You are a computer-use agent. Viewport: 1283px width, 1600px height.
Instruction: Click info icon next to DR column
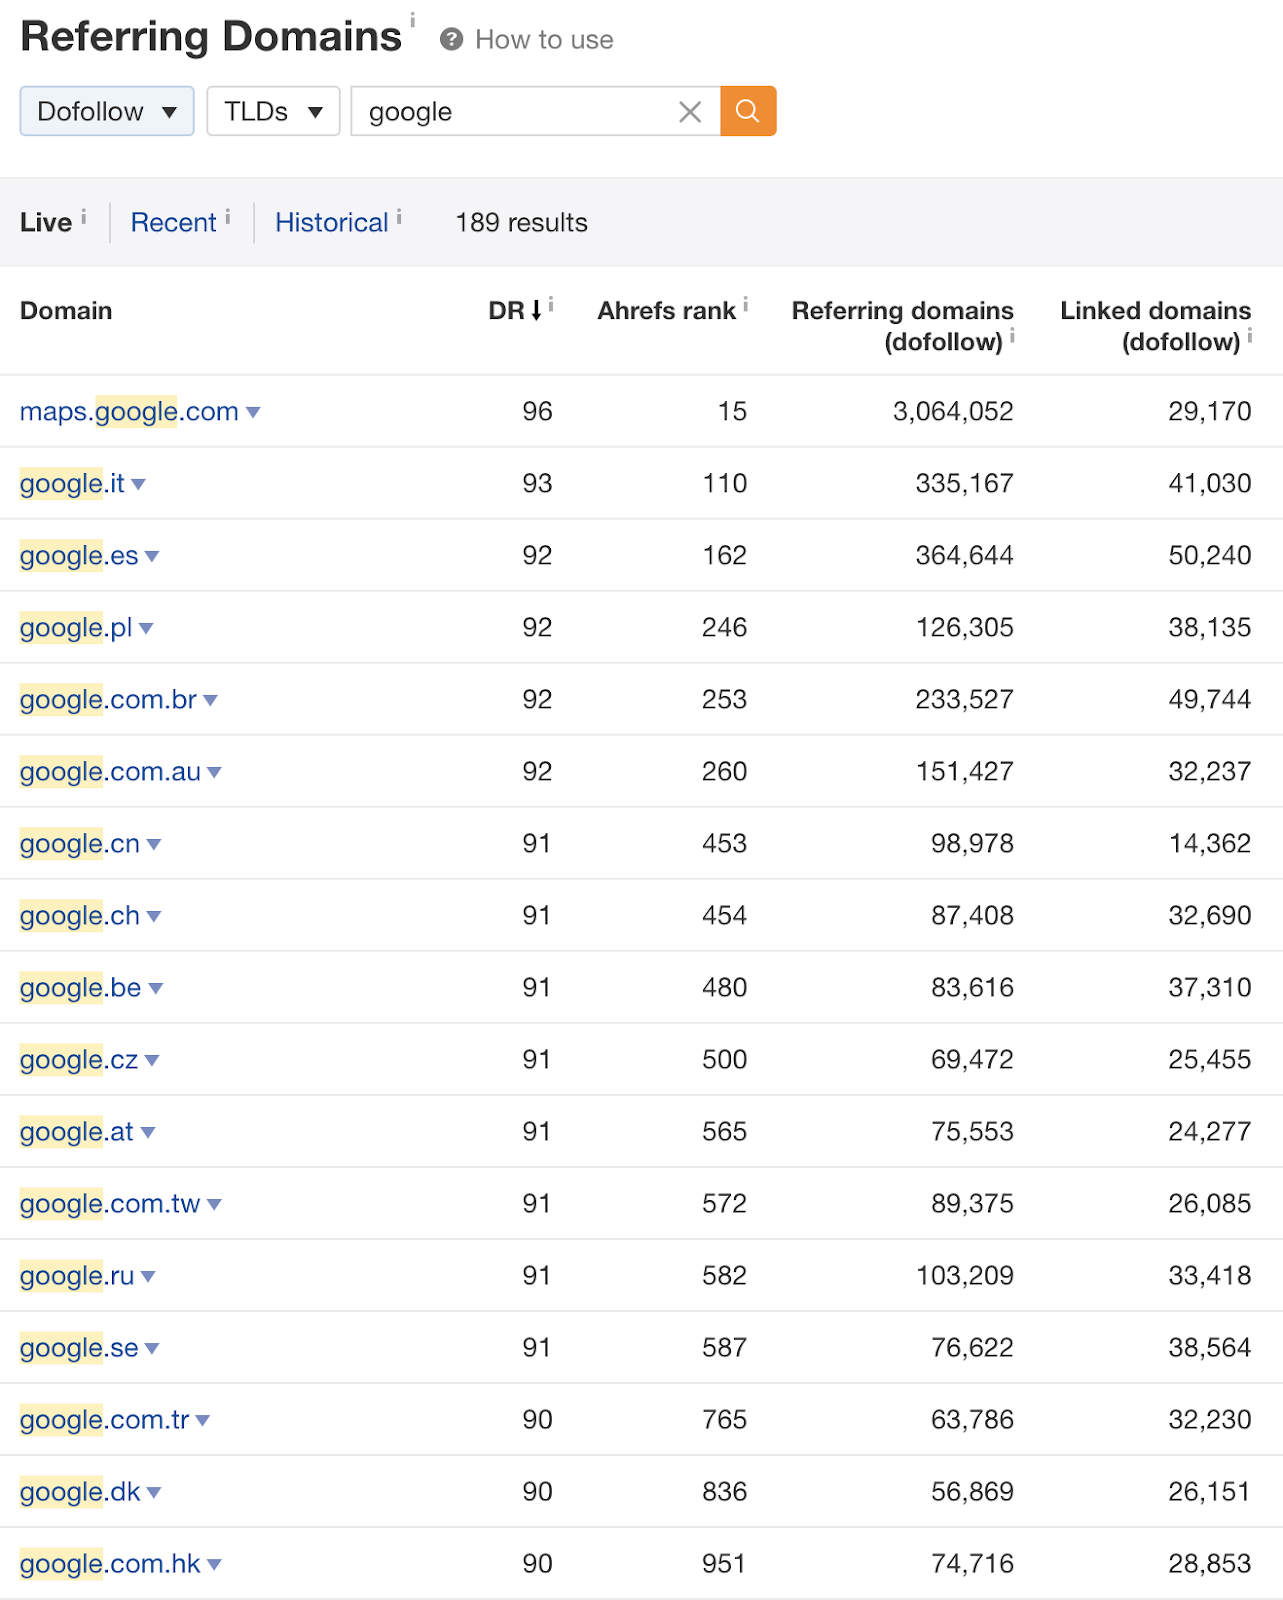[x=551, y=304]
